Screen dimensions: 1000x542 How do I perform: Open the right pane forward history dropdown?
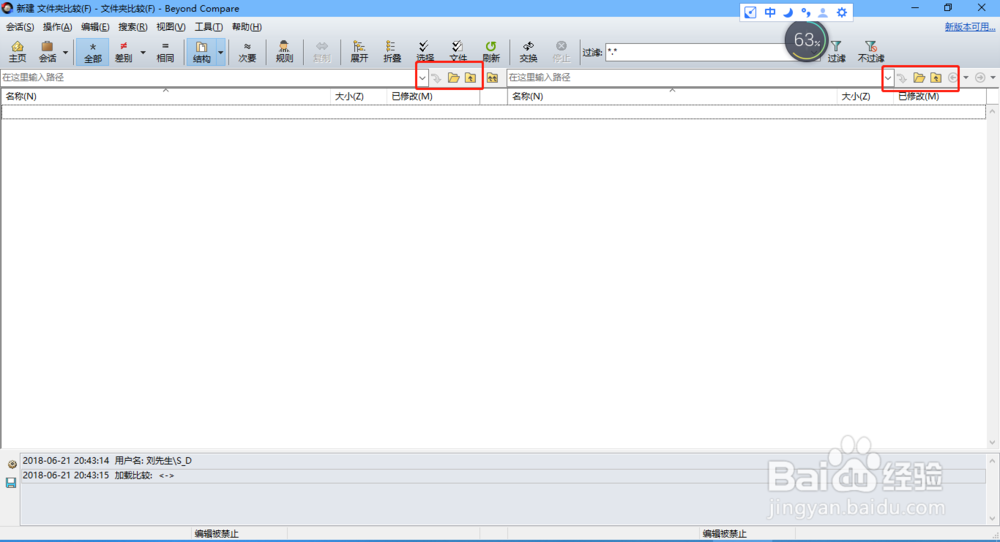pyautogui.click(x=993, y=78)
